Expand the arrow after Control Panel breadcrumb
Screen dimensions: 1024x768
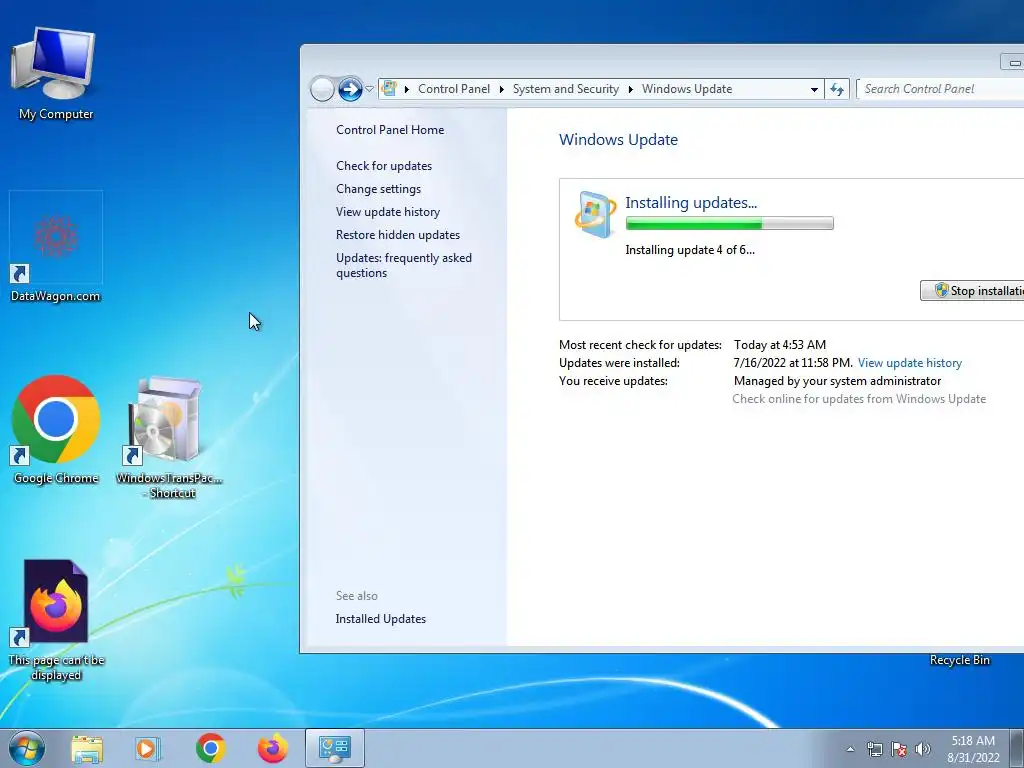[x=502, y=89]
